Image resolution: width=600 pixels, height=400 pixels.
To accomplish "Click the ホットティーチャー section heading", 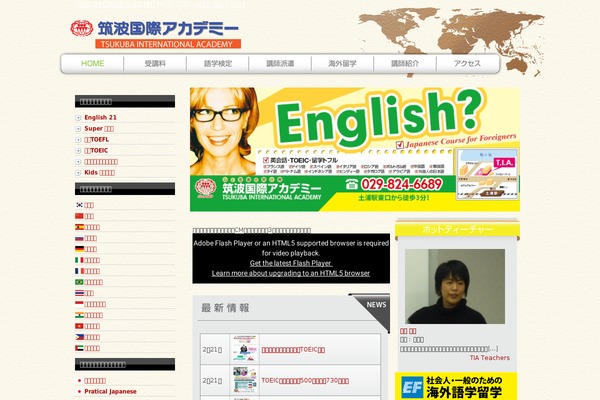I will coord(457,229).
